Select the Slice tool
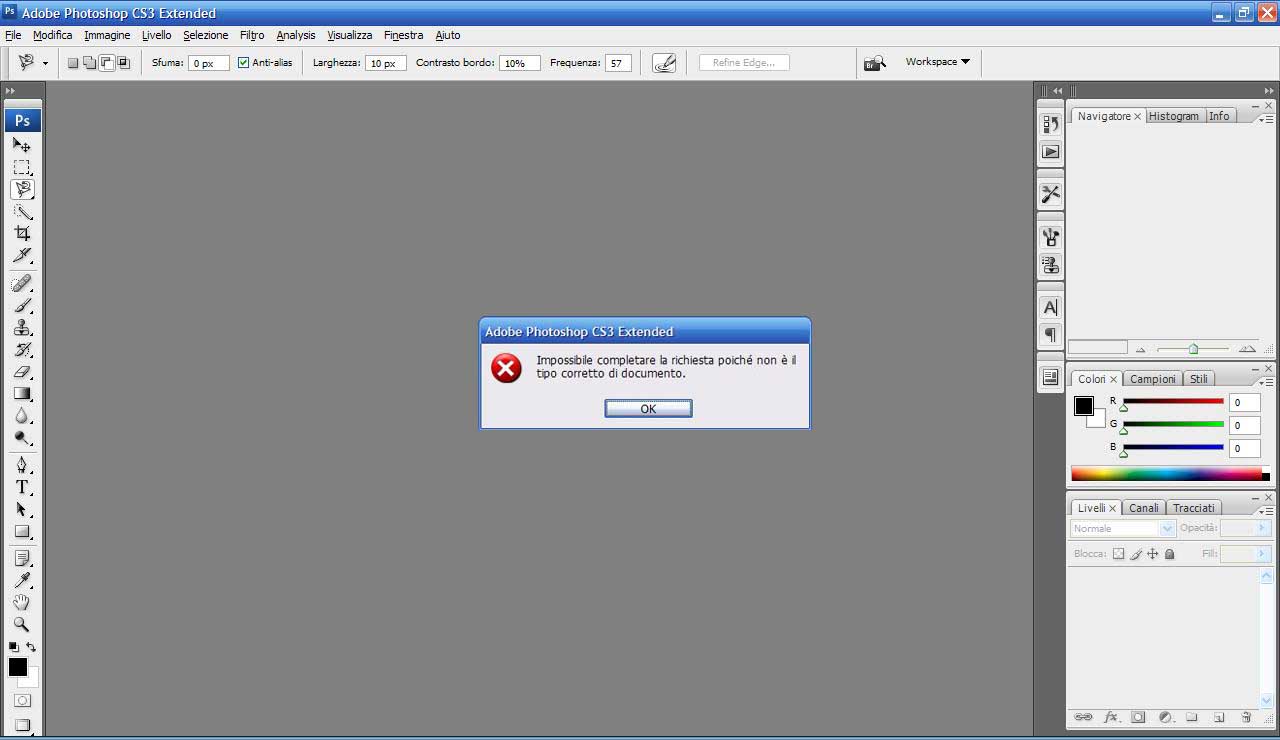1280x740 pixels. coord(22,255)
